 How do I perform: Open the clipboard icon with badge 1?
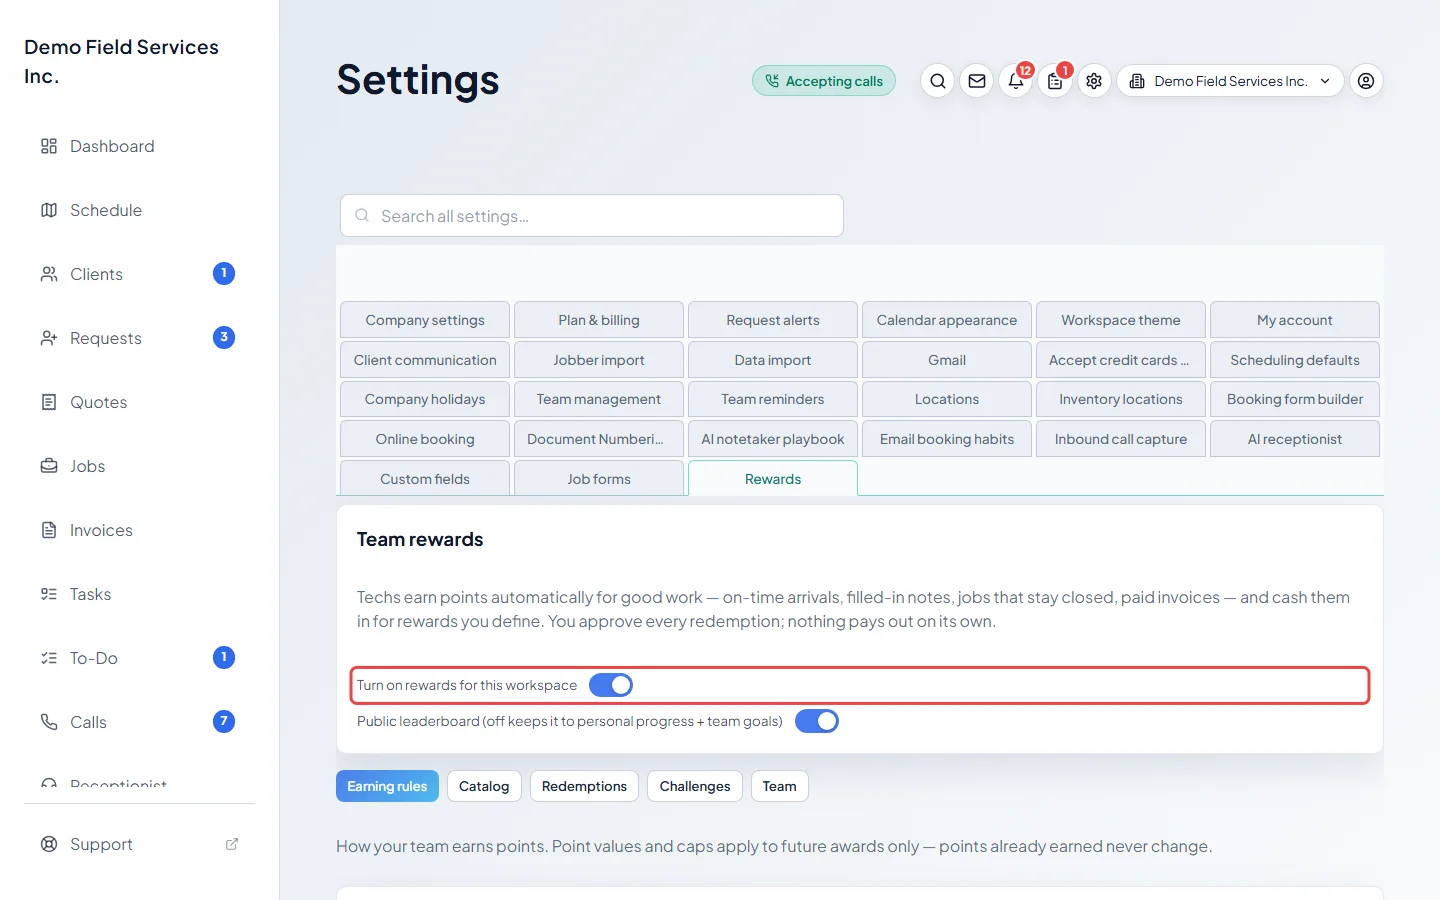1055,81
